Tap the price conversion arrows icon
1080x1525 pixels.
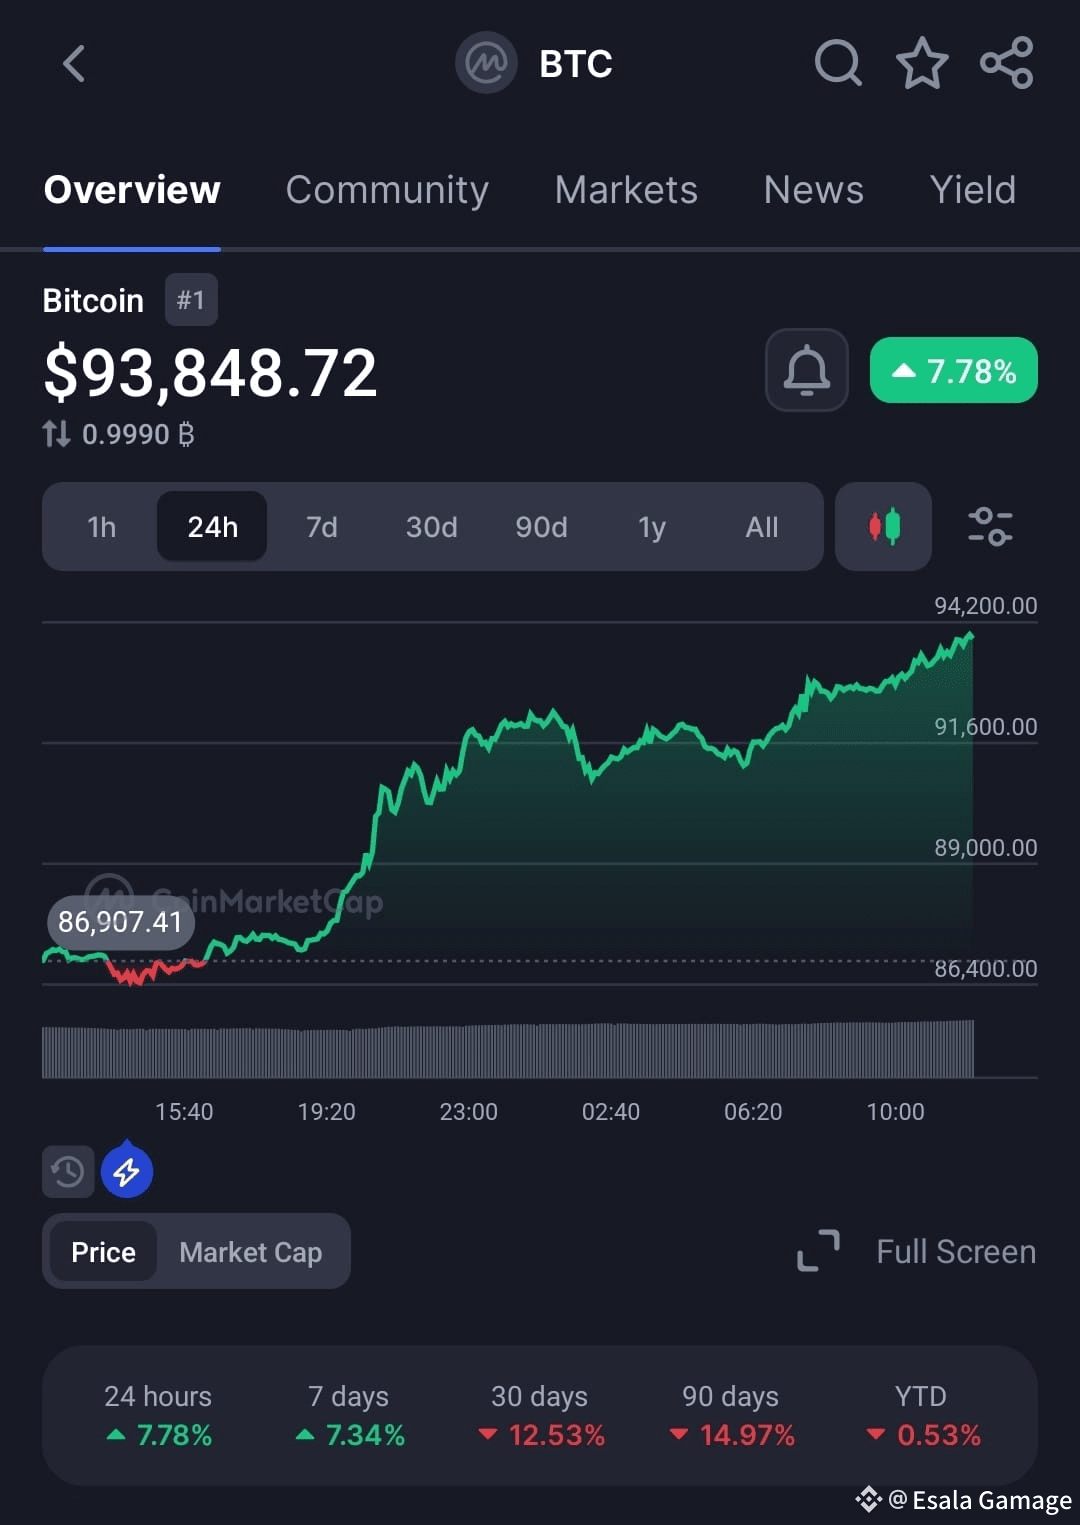tap(57, 434)
